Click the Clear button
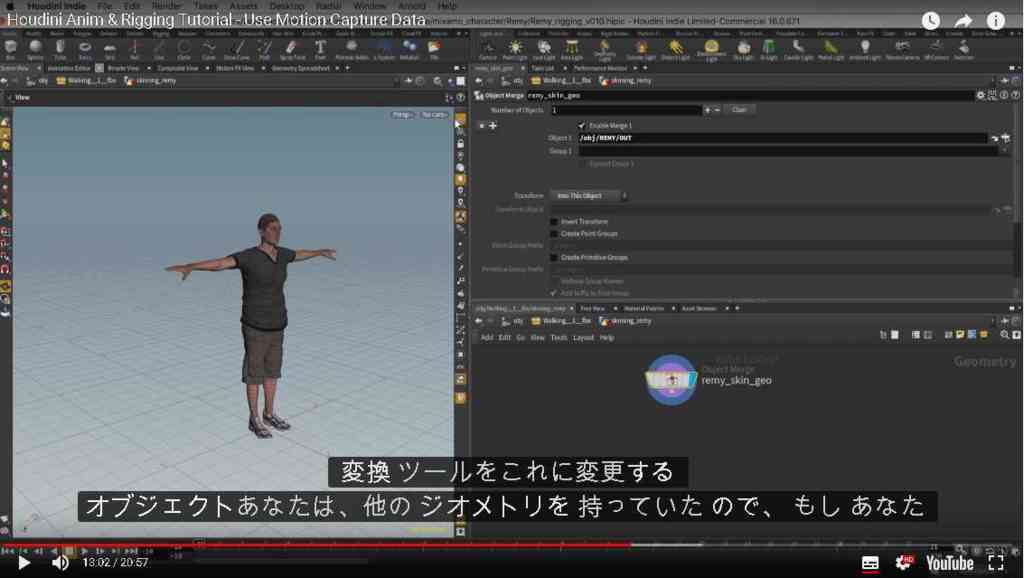Screen dimensions: 1024x578 click(x=739, y=110)
